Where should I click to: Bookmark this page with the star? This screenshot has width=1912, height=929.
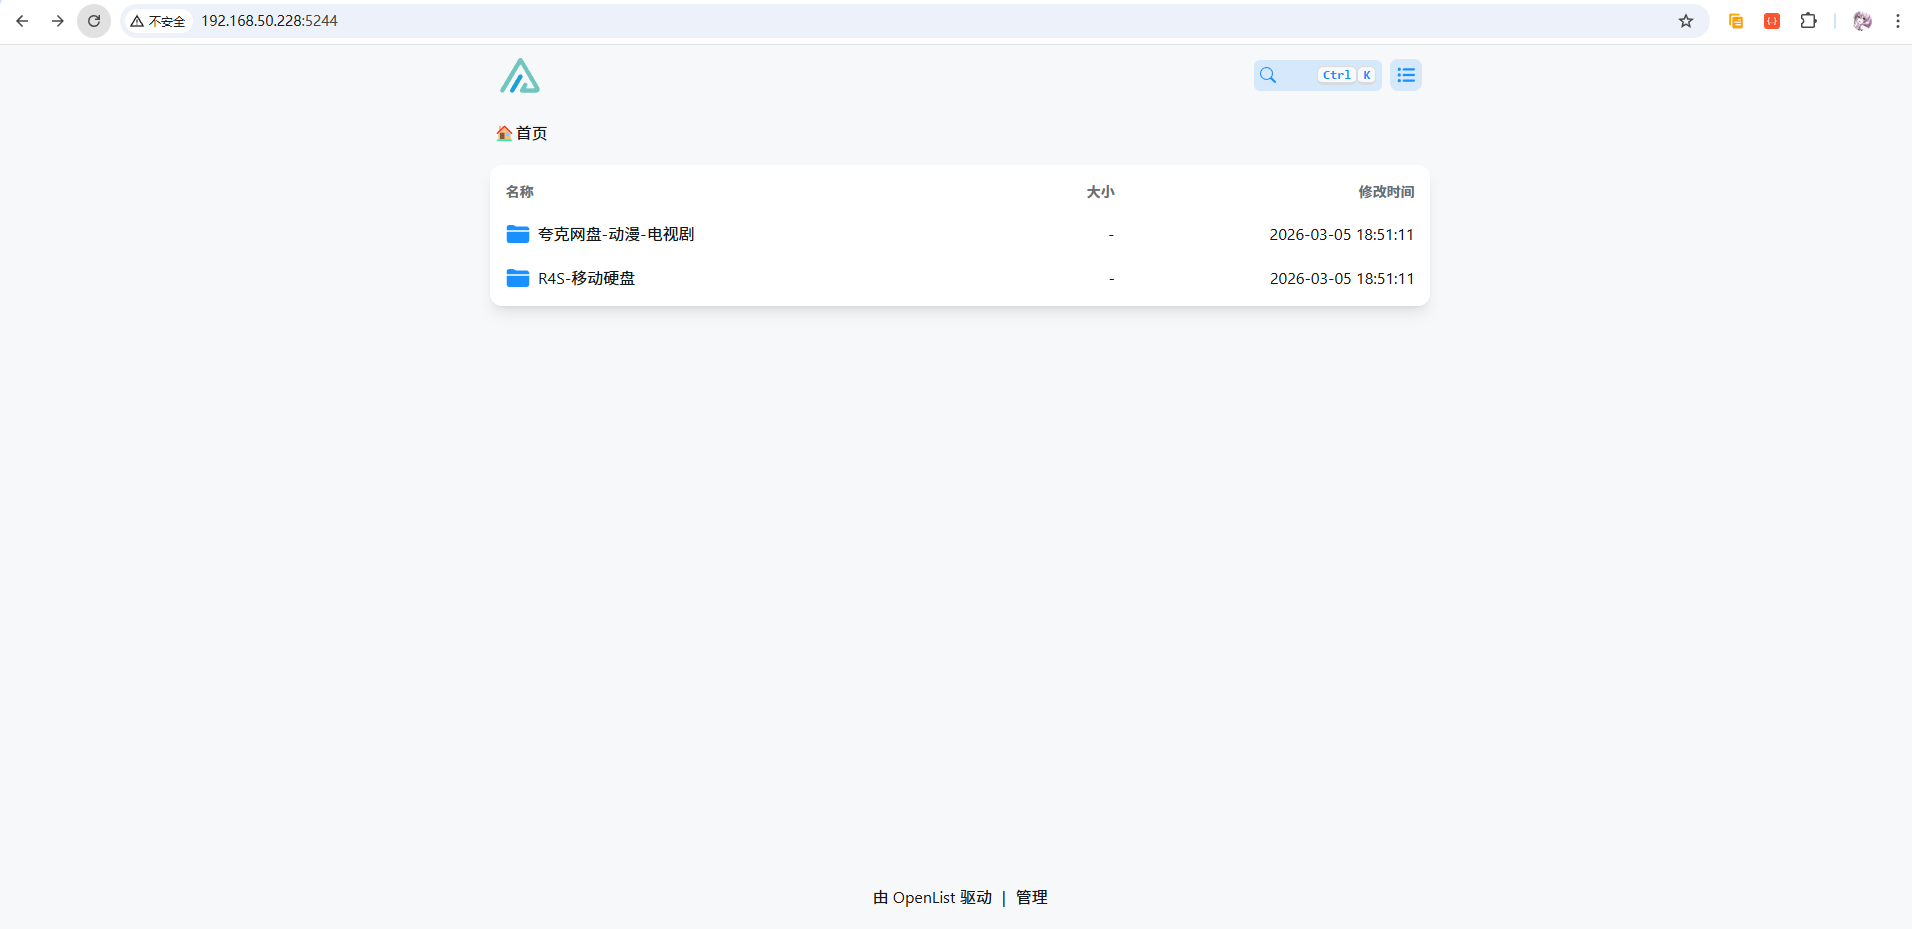pos(1686,21)
